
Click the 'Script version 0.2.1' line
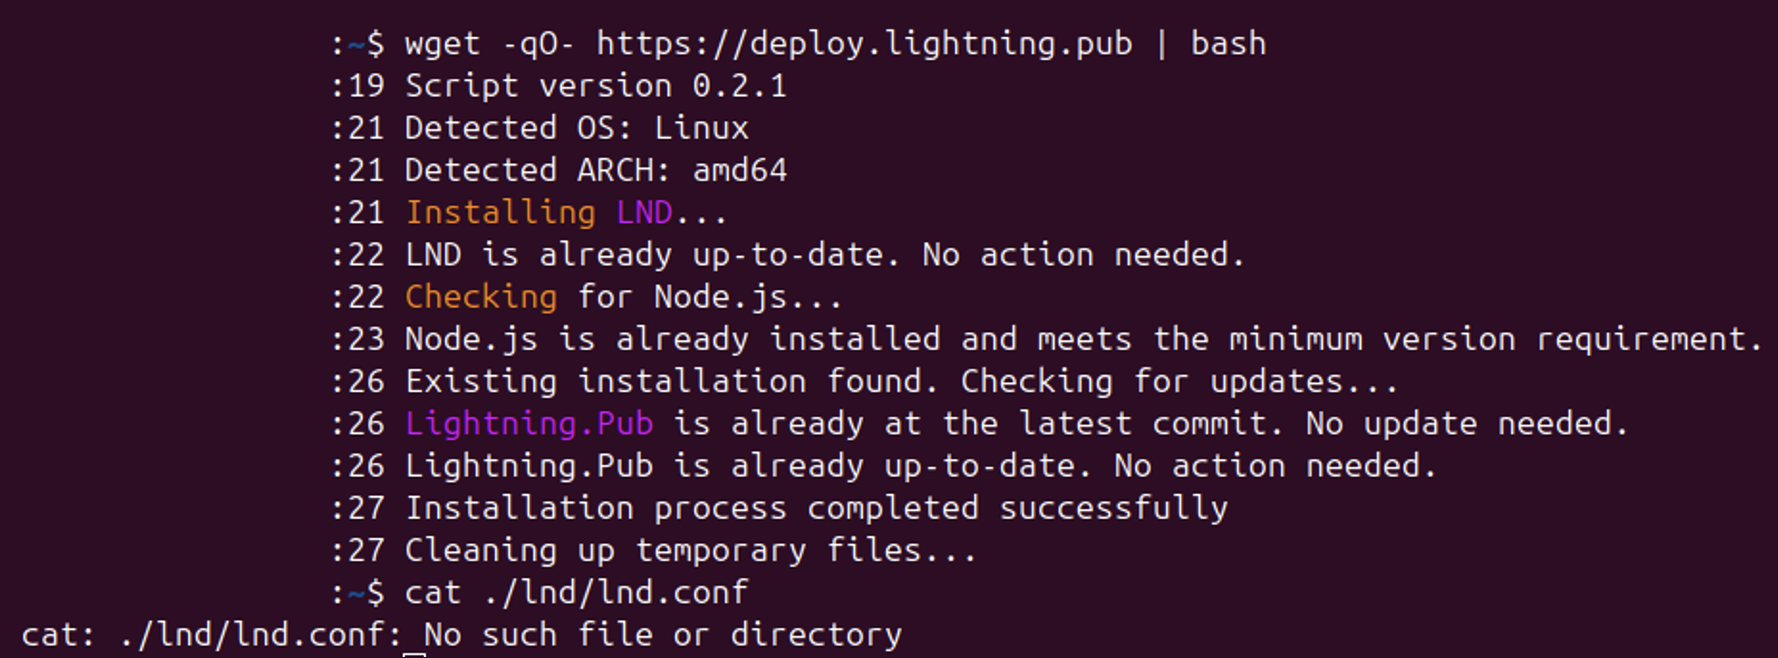[x=596, y=86]
